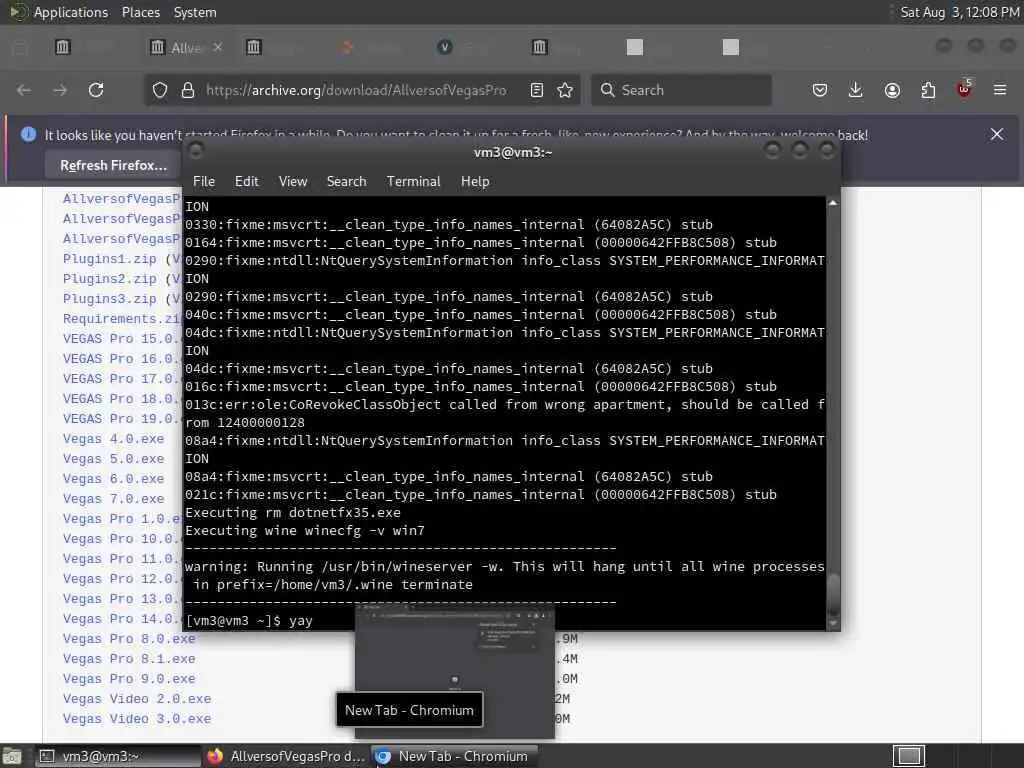Click Plugins1.zip download link

(110, 259)
